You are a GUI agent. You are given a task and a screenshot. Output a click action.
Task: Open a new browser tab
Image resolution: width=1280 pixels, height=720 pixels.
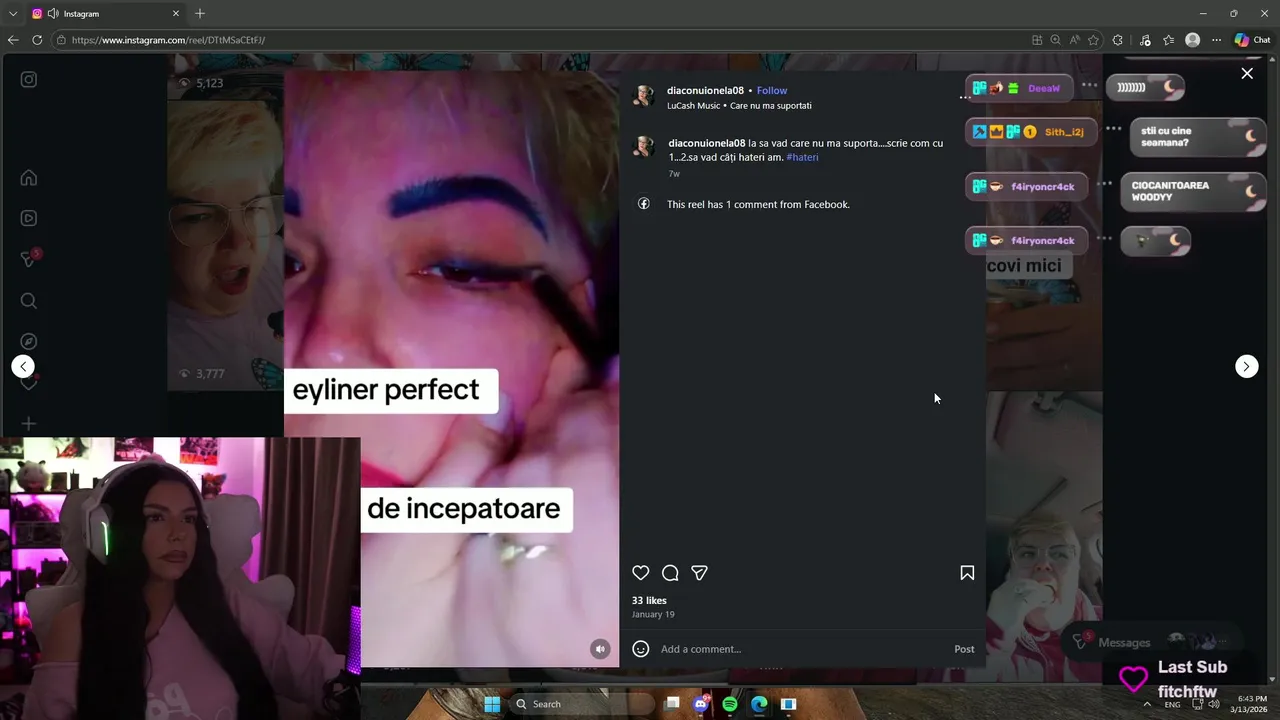[x=200, y=14]
